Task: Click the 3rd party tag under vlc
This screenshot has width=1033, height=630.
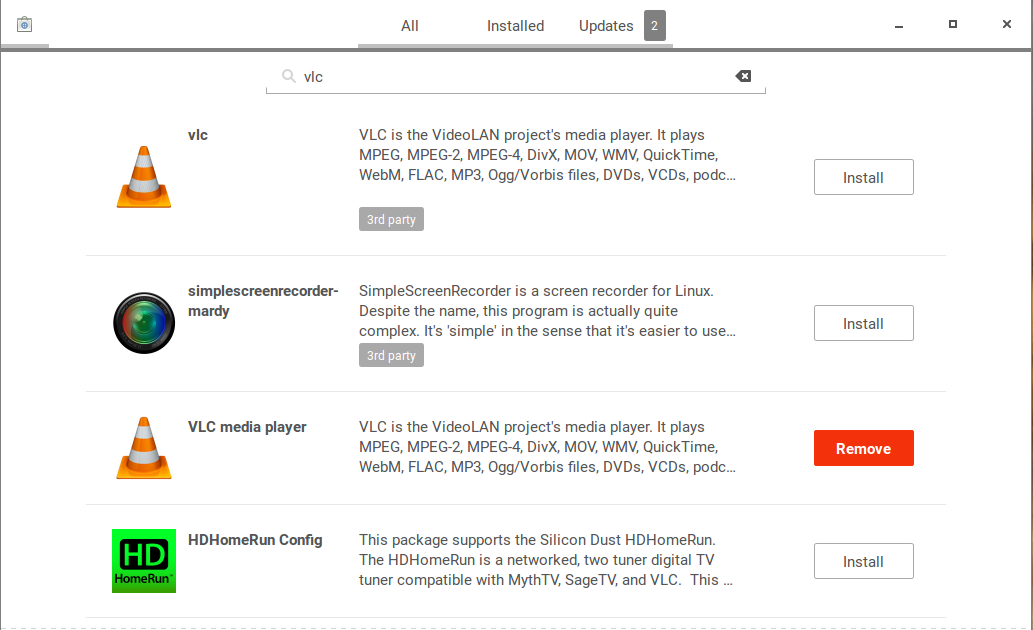Action: (391, 219)
